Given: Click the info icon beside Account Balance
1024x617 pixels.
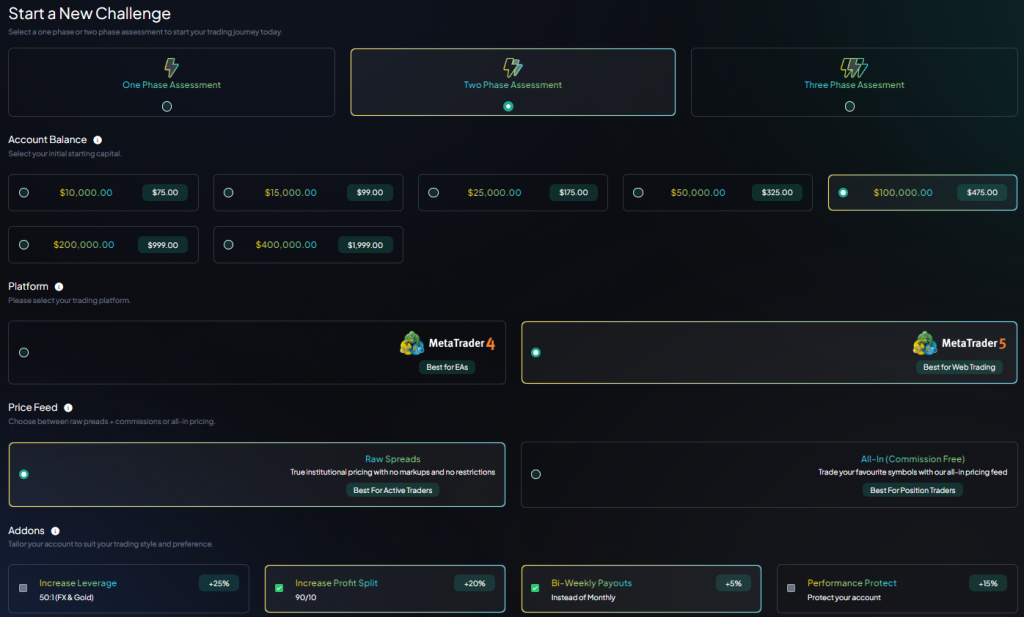Looking at the screenshot, I should point(97,140).
